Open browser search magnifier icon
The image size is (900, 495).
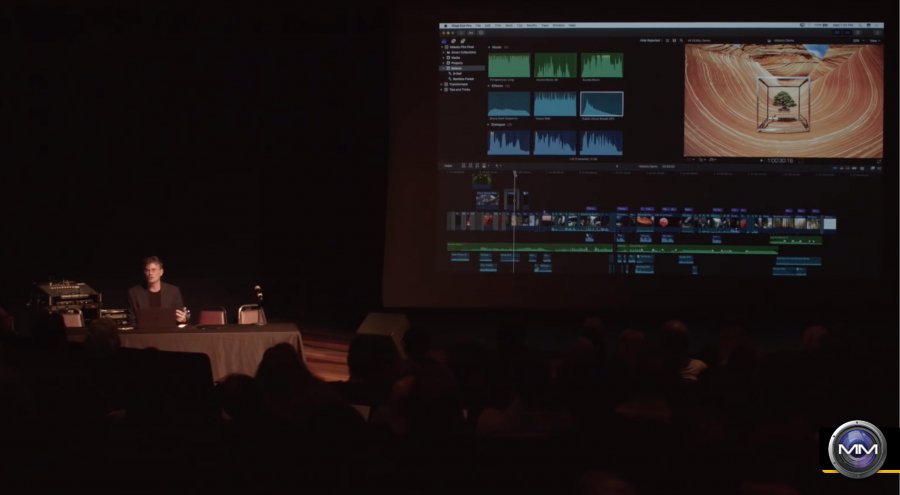(681, 41)
